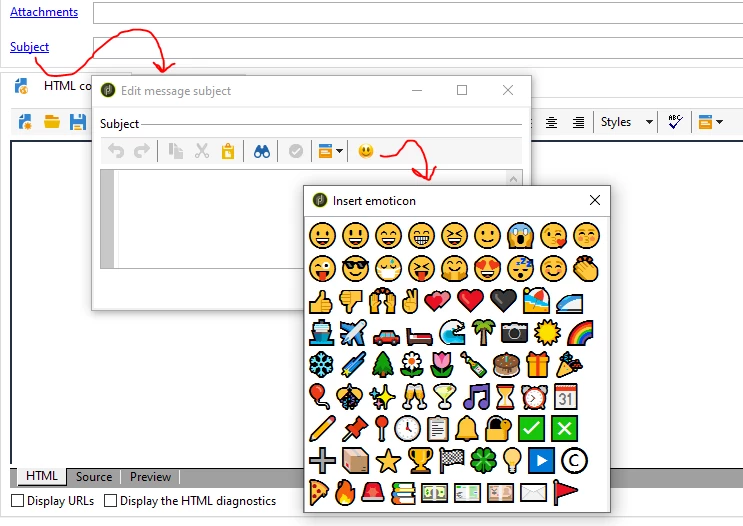Switch to the HTML tab
Image resolution: width=743 pixels, height=526 pixels.
pyautogui.click(x=42, y=476)
